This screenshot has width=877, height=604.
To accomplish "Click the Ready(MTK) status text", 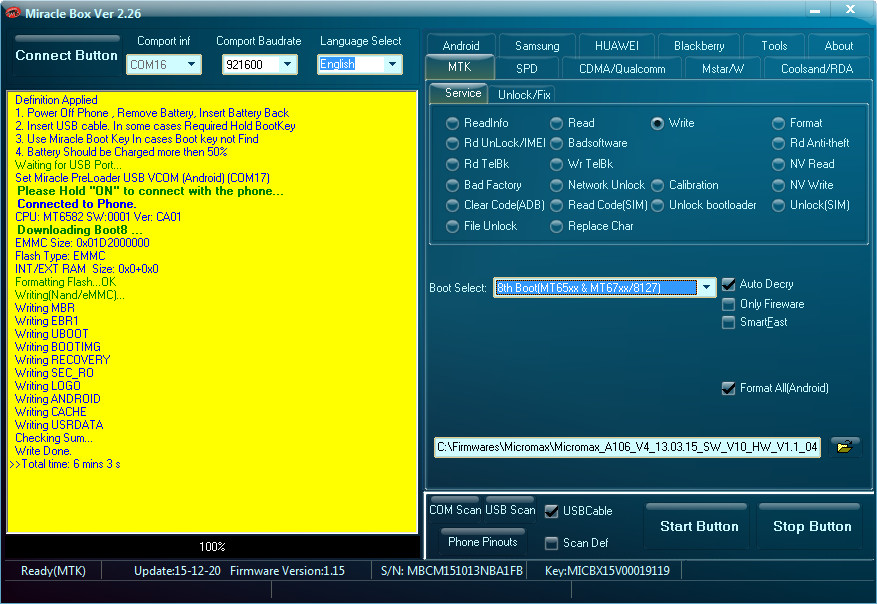I will (x=53, y=571).
